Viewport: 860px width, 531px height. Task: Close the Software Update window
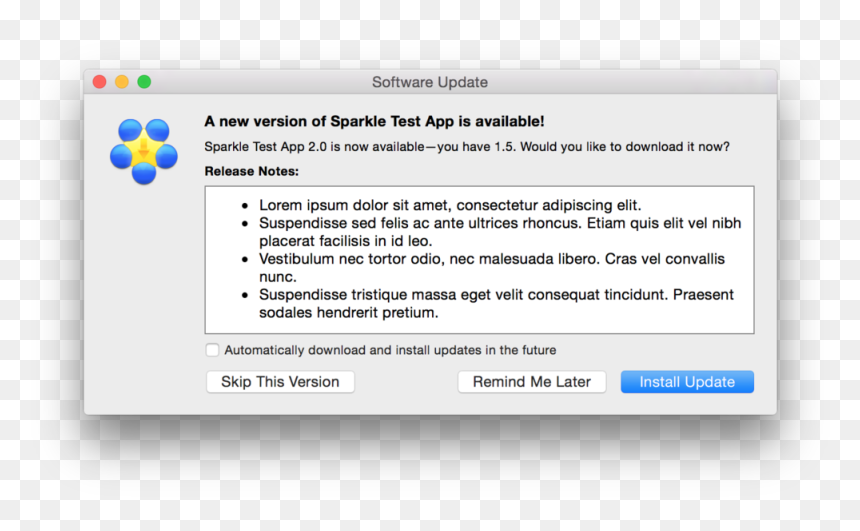click(x=100, y=82)
